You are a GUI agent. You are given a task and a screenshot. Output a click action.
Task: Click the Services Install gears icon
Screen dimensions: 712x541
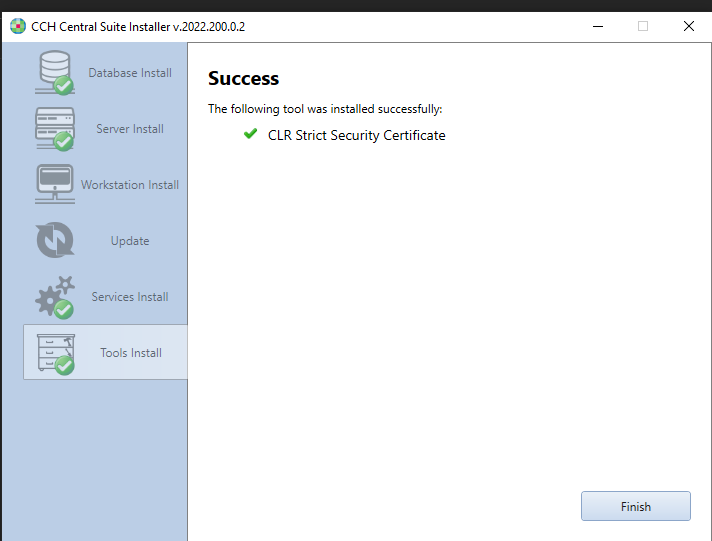[x=55, y=297]
